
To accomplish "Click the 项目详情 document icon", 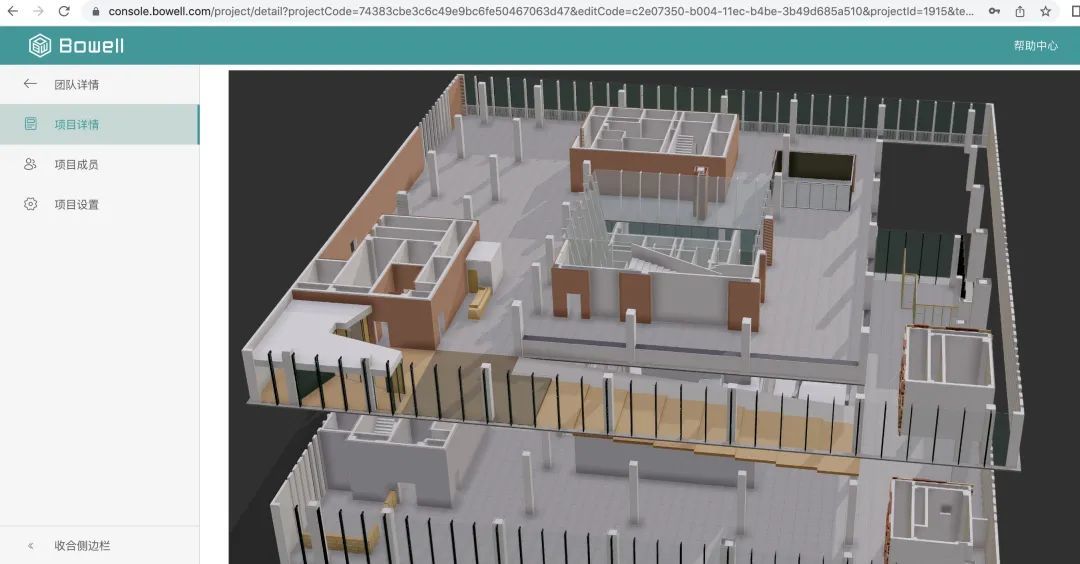I will [30, 124].
